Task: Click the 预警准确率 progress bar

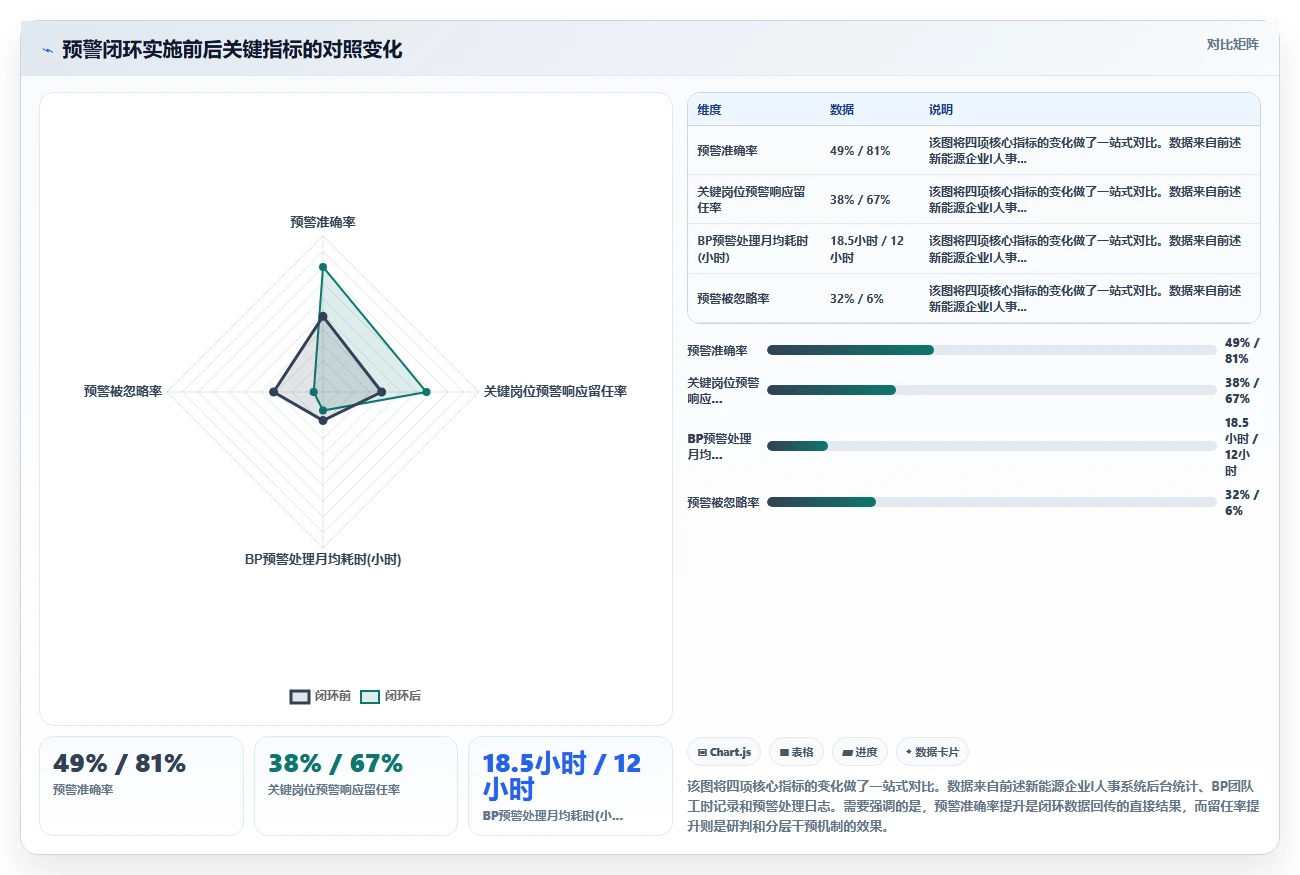Action: (x=991, y=350)
